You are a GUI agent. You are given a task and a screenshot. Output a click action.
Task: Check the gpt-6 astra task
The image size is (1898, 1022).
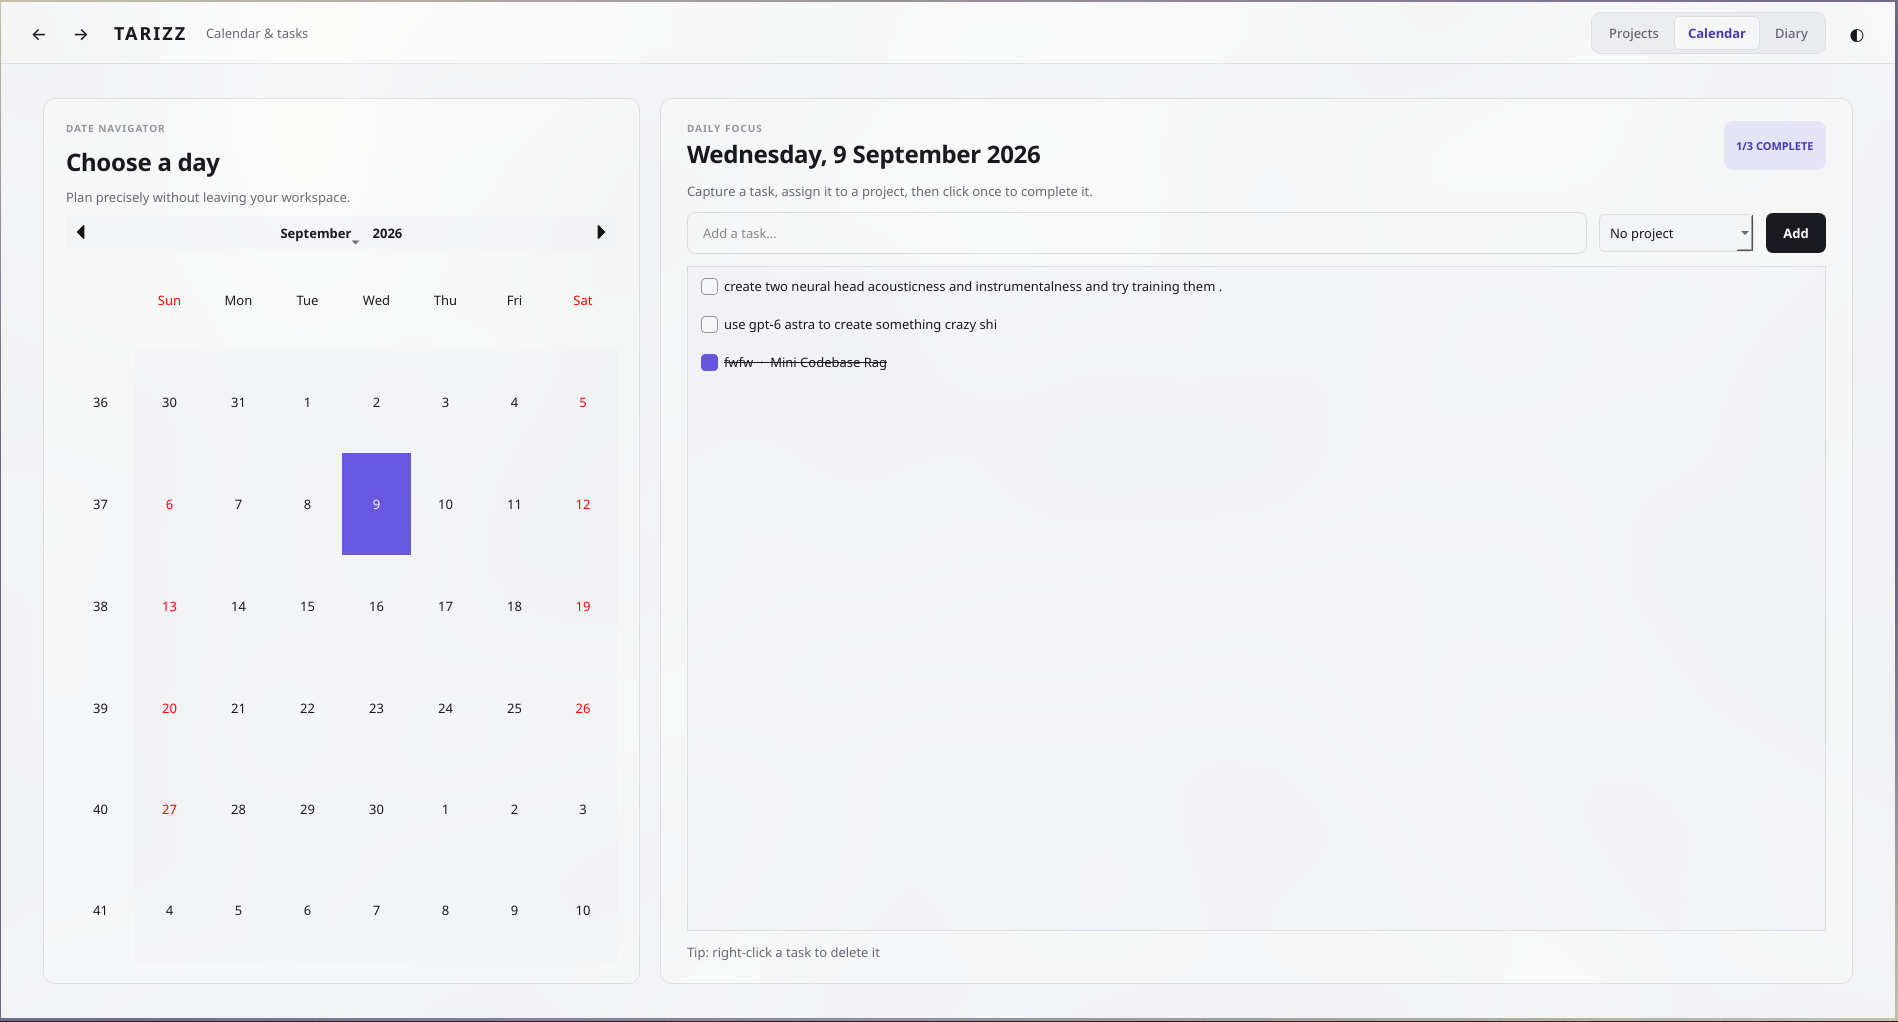point(709,325)
